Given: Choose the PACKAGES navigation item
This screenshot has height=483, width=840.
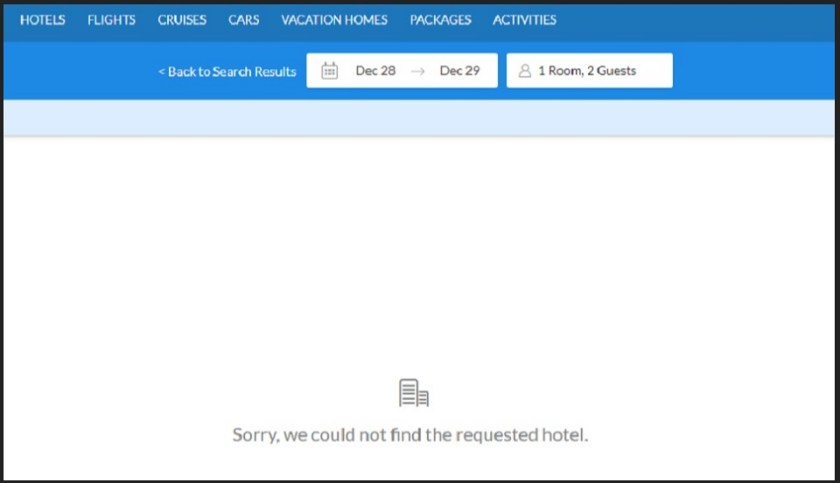Looking at the screenshot, I should 440,20.
